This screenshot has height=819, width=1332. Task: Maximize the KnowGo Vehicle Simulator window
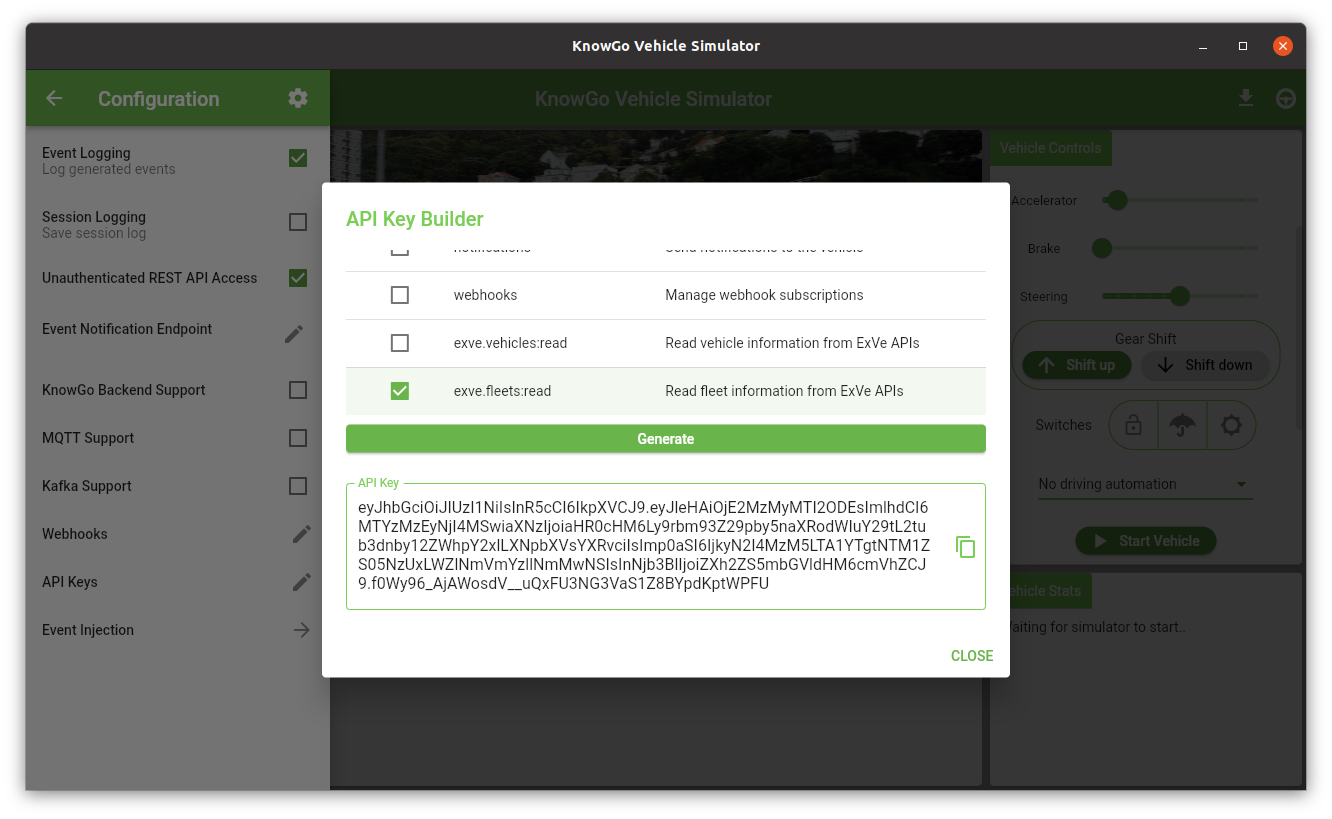pyautogui.click(x=1243, y=46)
